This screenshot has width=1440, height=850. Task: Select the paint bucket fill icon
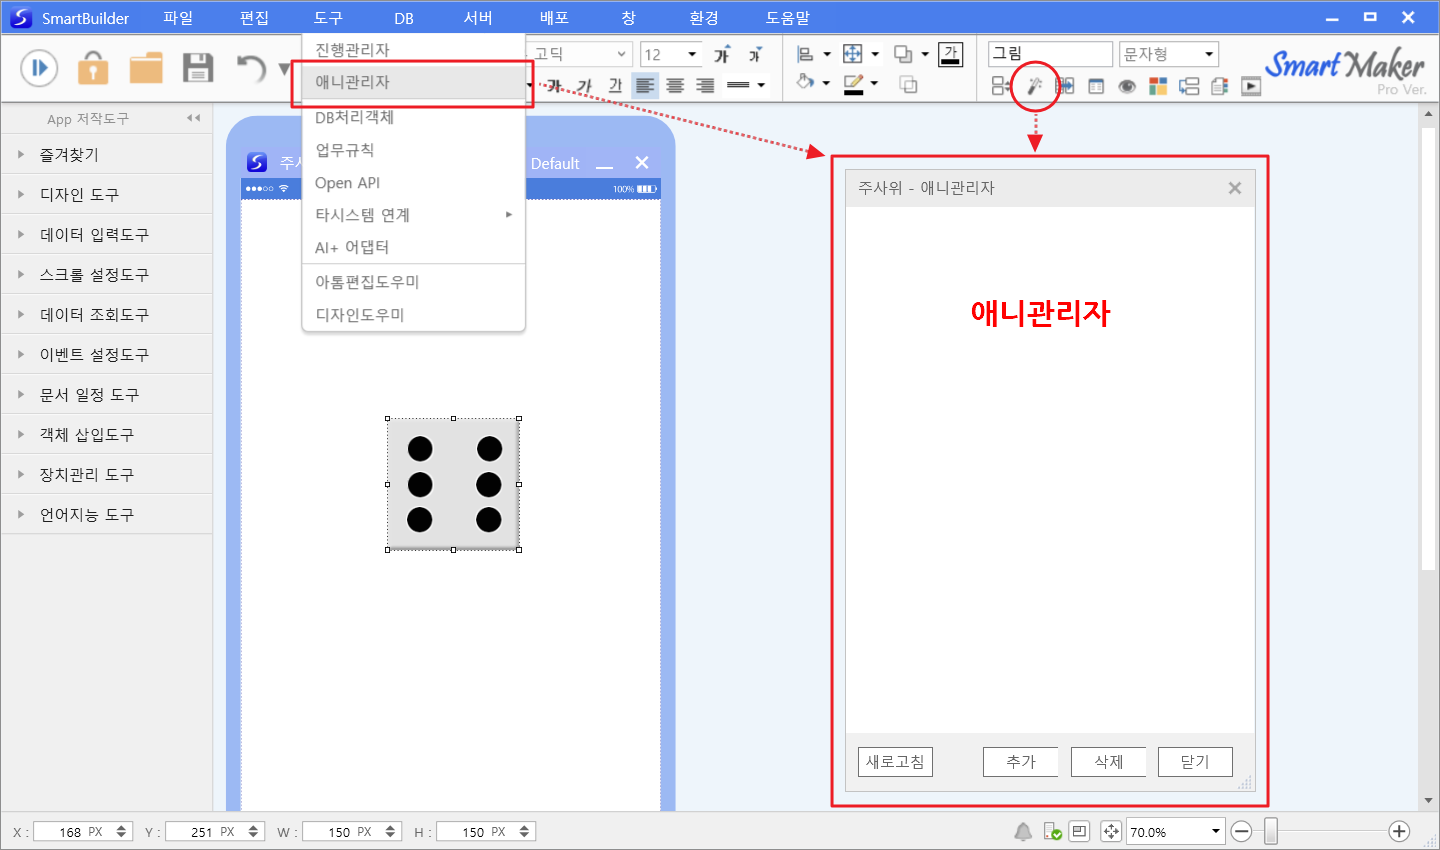[x=806, y=83]
